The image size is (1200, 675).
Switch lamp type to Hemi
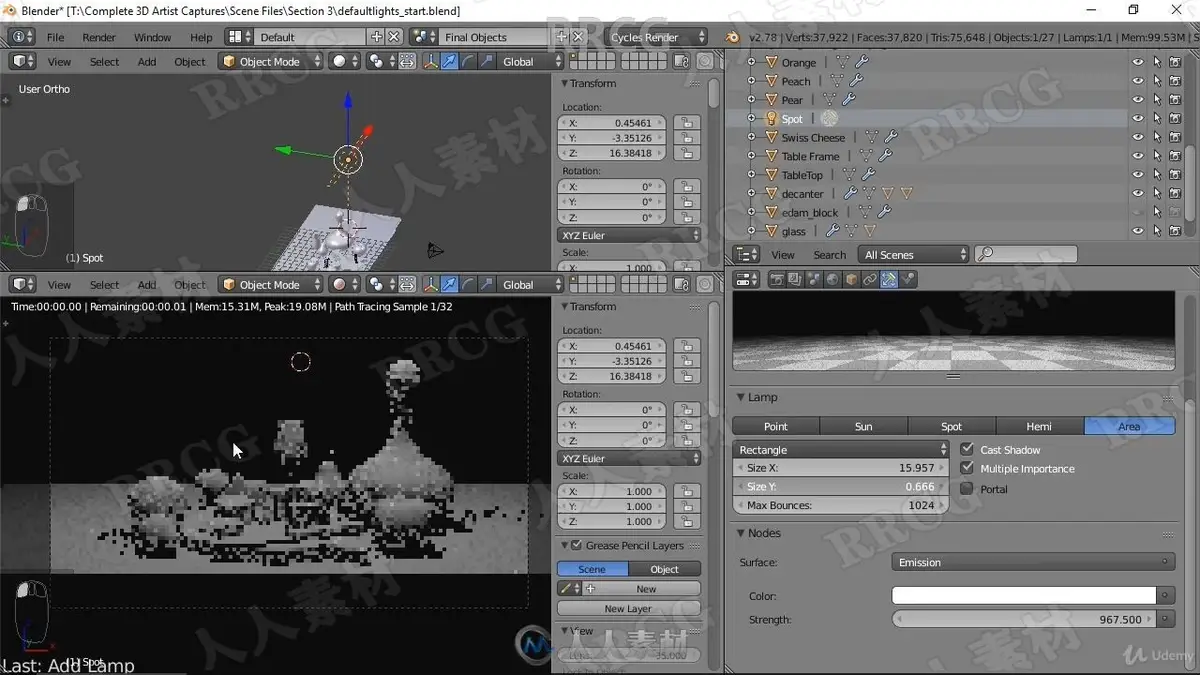[1039, 426]
